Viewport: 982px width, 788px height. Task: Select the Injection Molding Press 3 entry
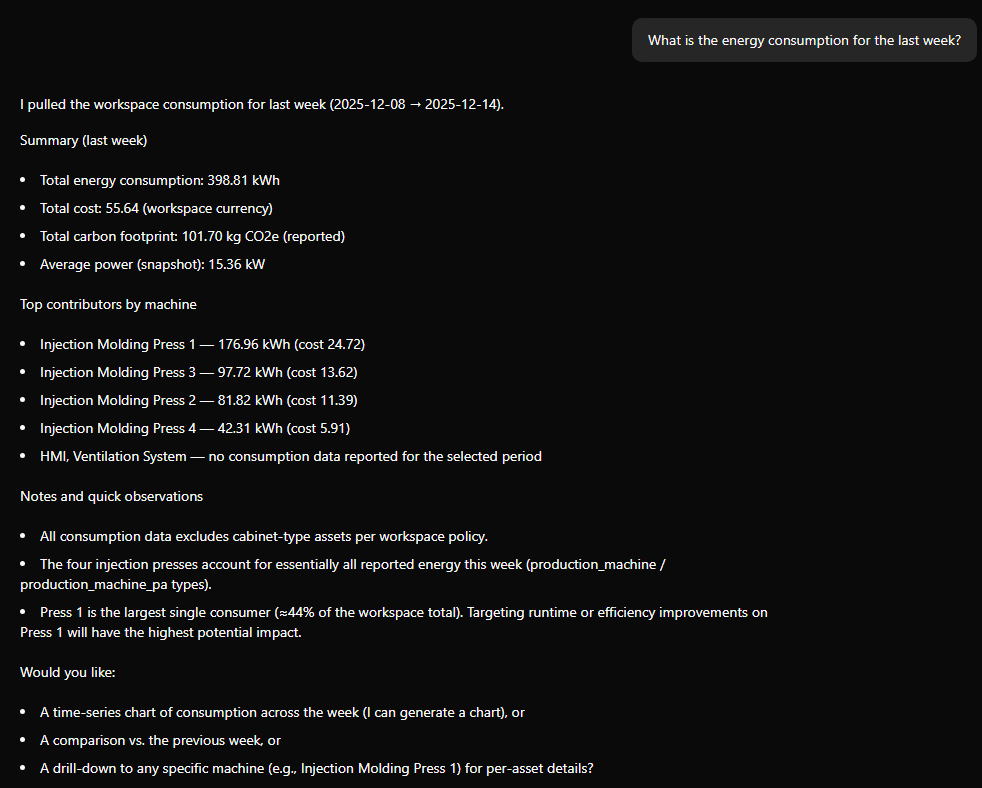pyautogui.click(x=198, y=372)
